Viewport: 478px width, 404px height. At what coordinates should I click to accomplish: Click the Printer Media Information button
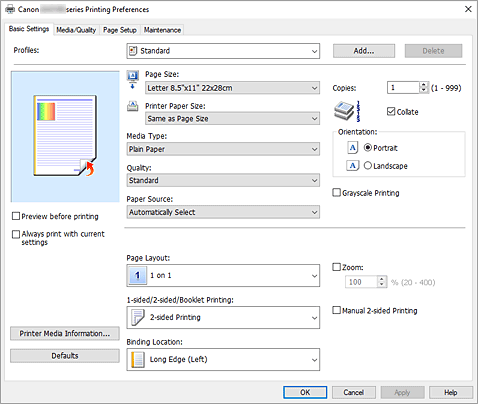point(65,333)
